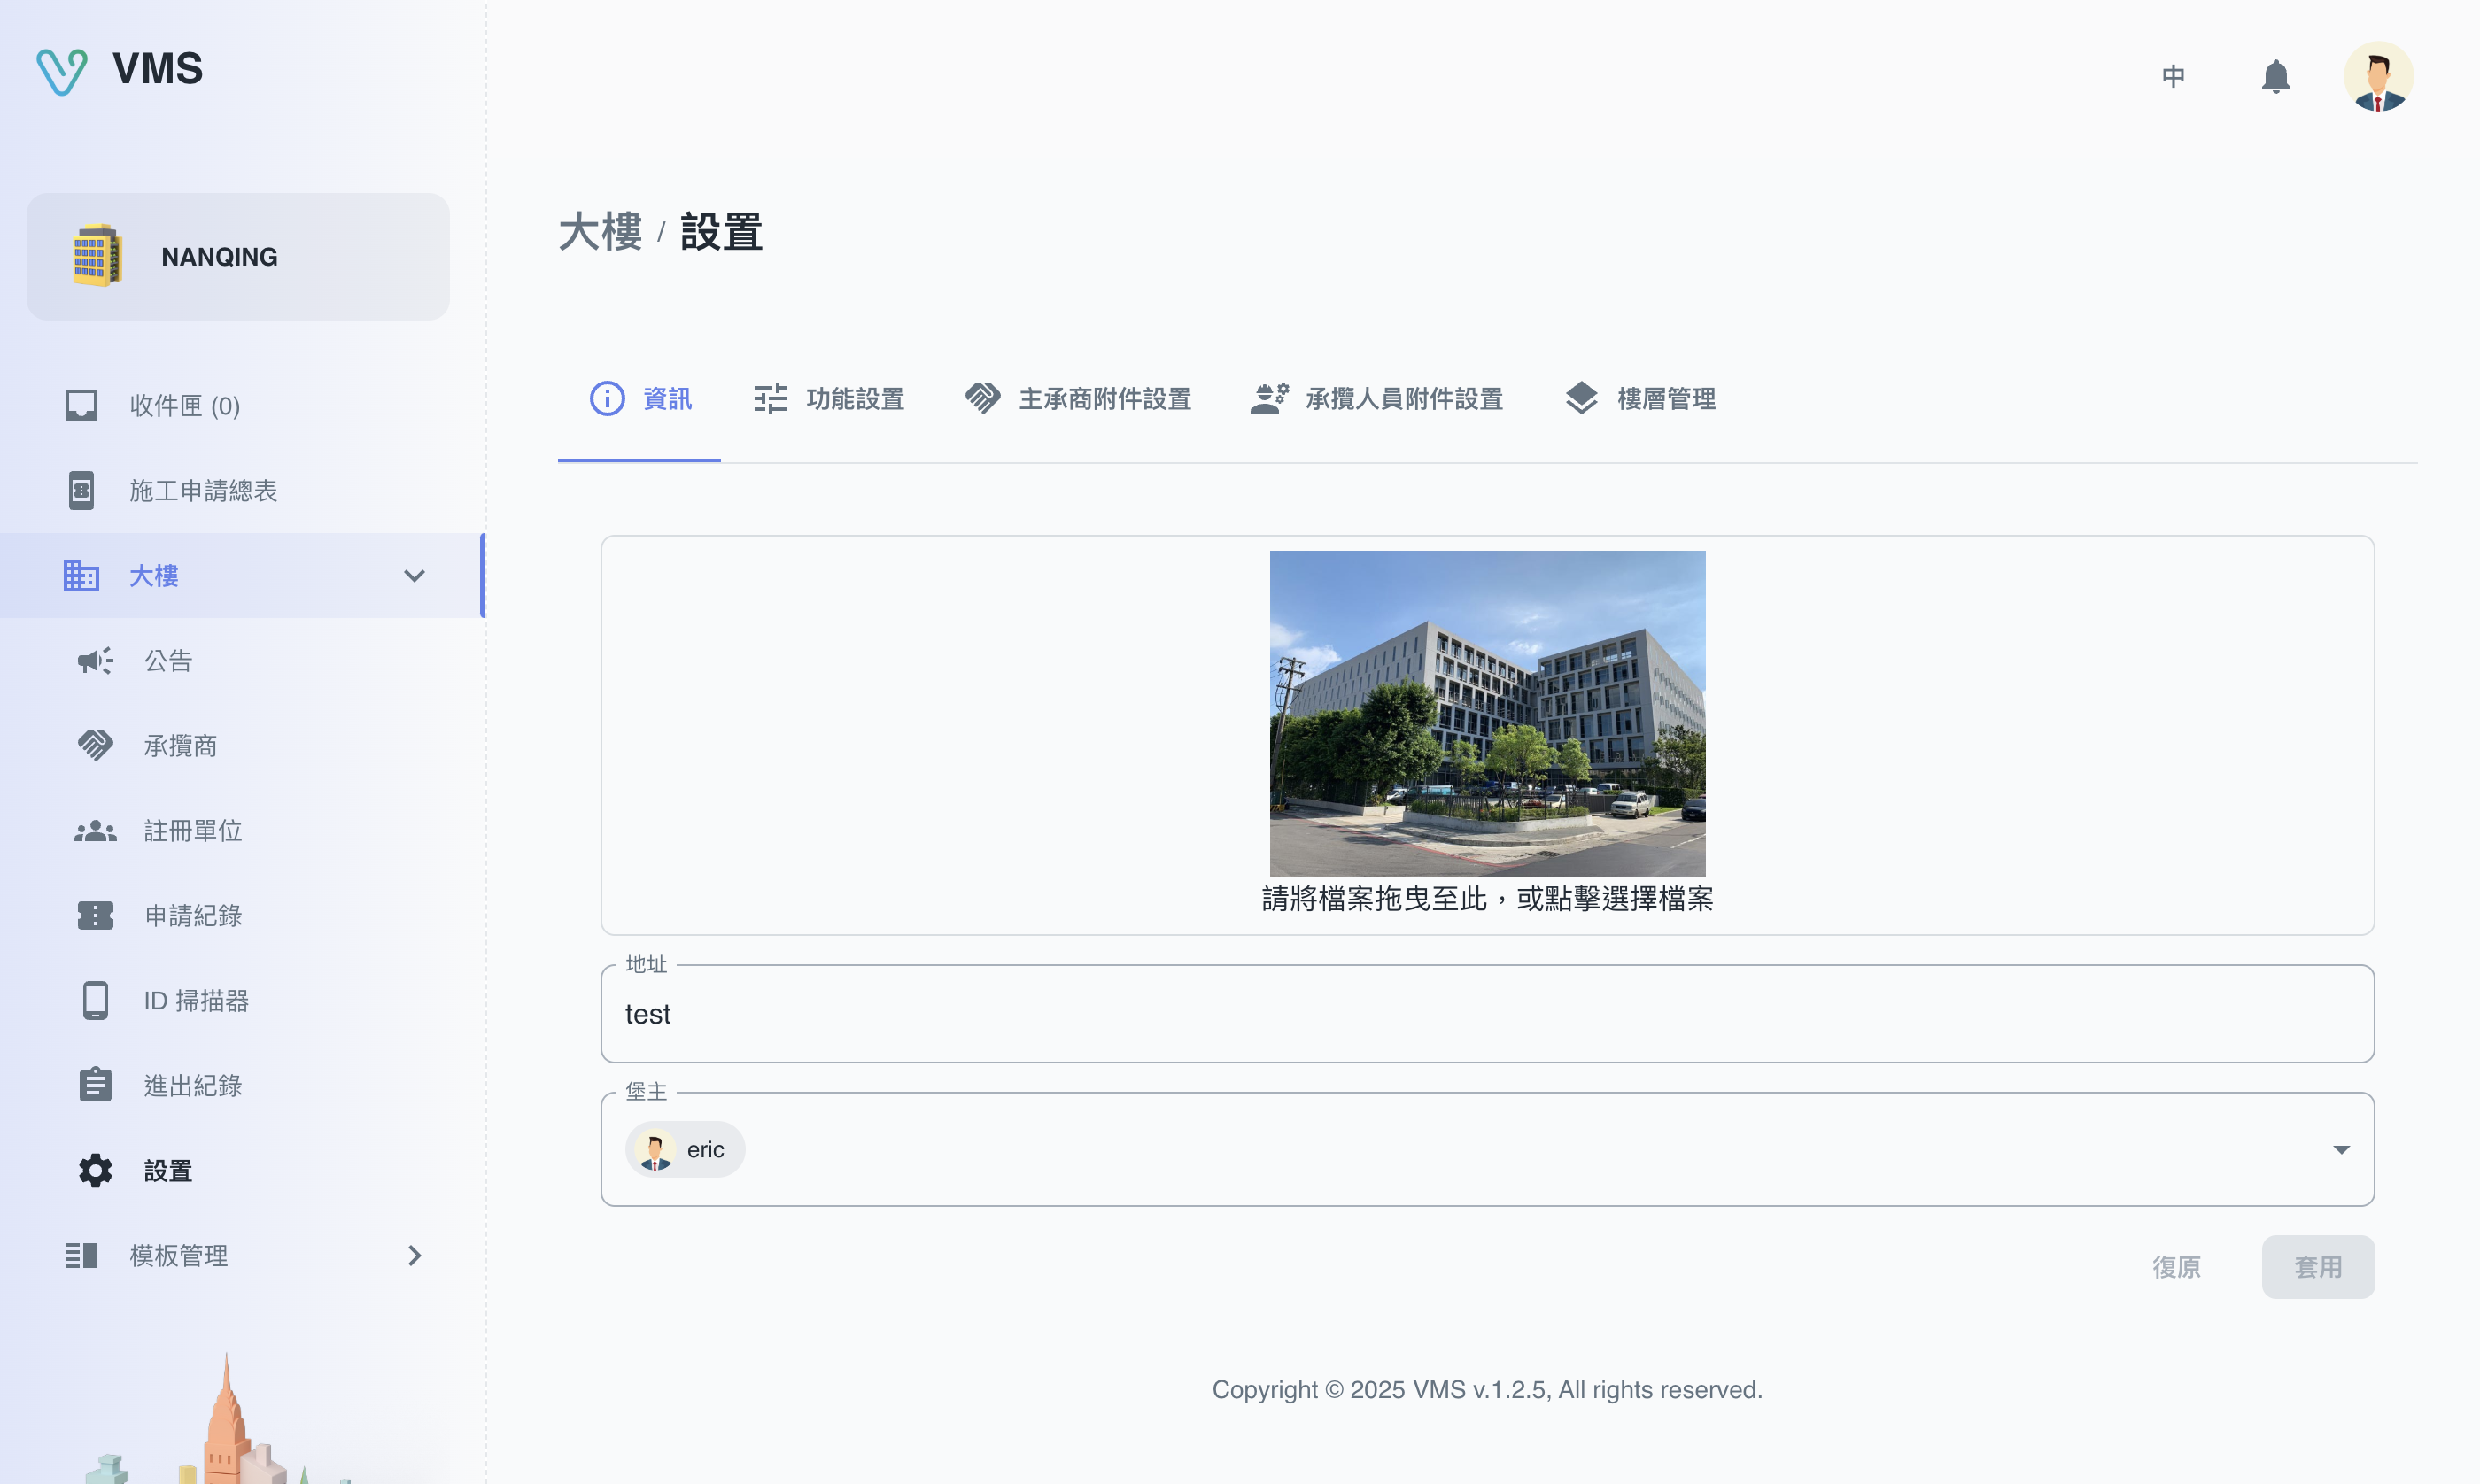The image size is (2480, 1484).
Task: Open the 收件匣 inbox icon
Action: click(81, 405)
